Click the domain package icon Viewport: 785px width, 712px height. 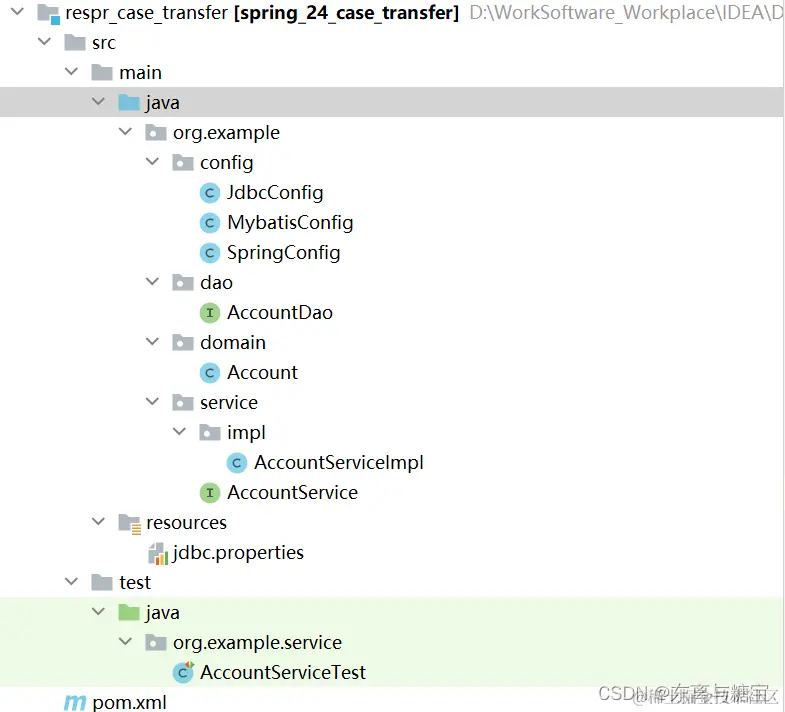coord(183,342)
